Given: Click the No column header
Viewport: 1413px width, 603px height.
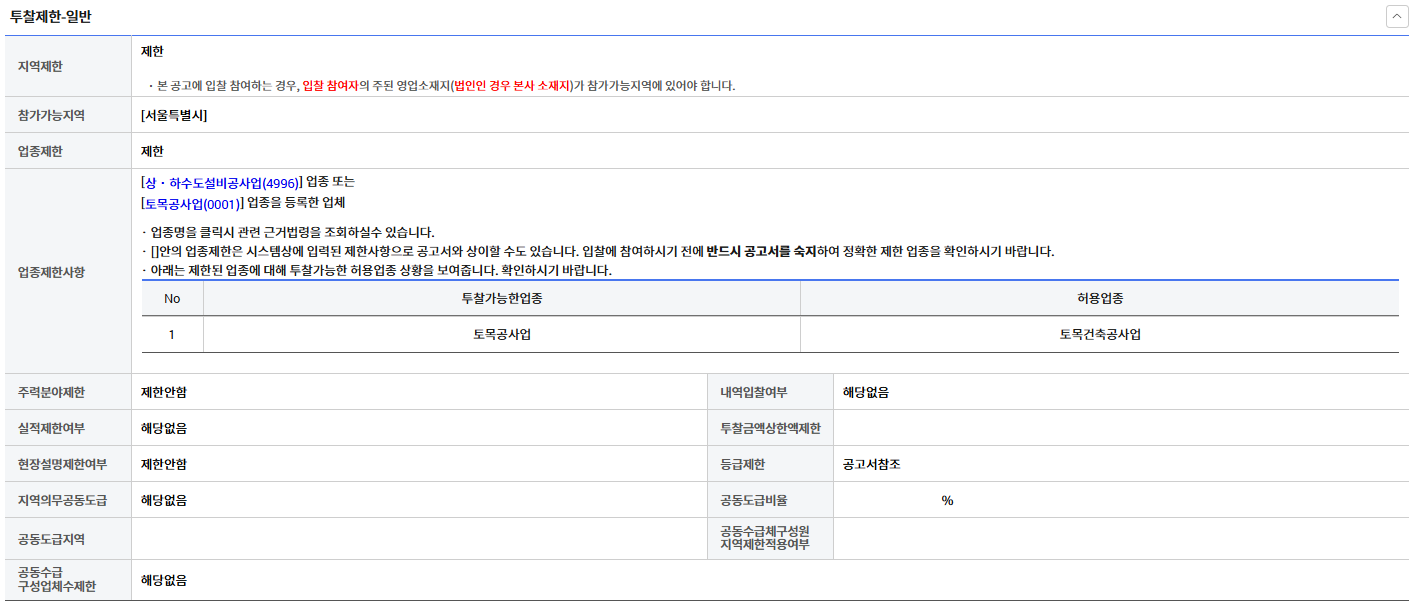Looking at the screenshot, I should pos(172,299).
